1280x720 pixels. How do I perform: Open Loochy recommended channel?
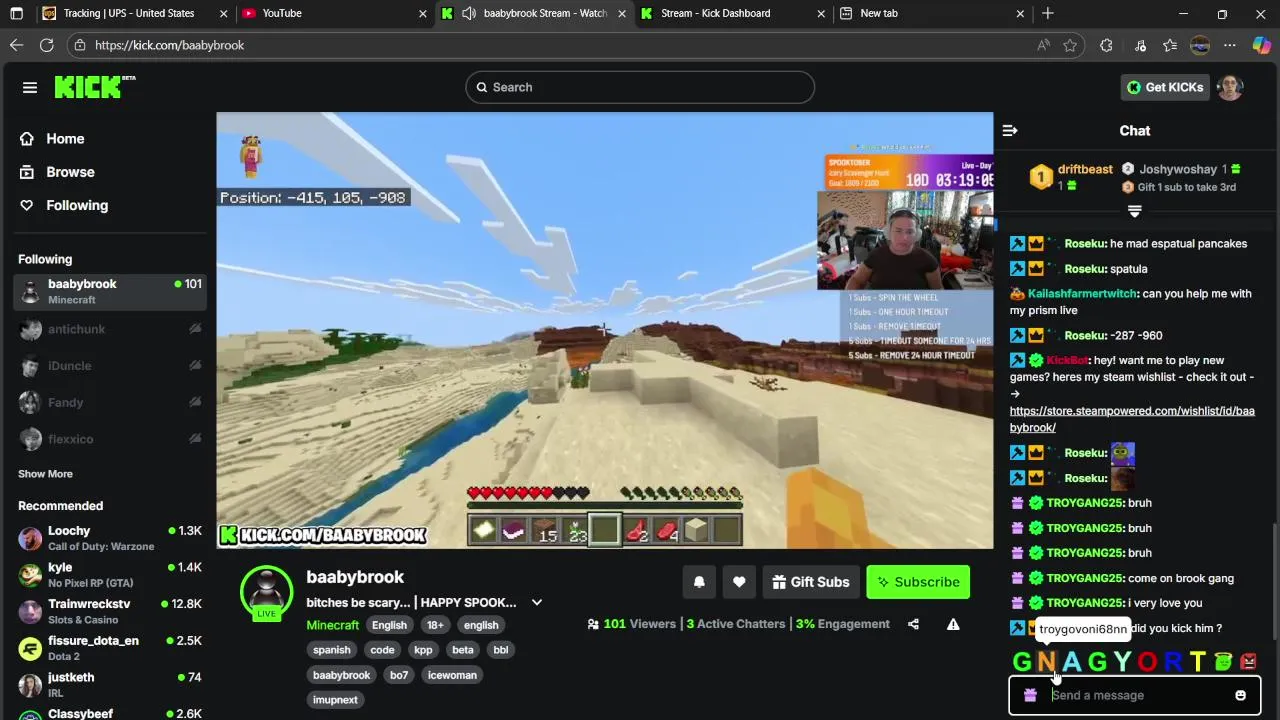110,538
